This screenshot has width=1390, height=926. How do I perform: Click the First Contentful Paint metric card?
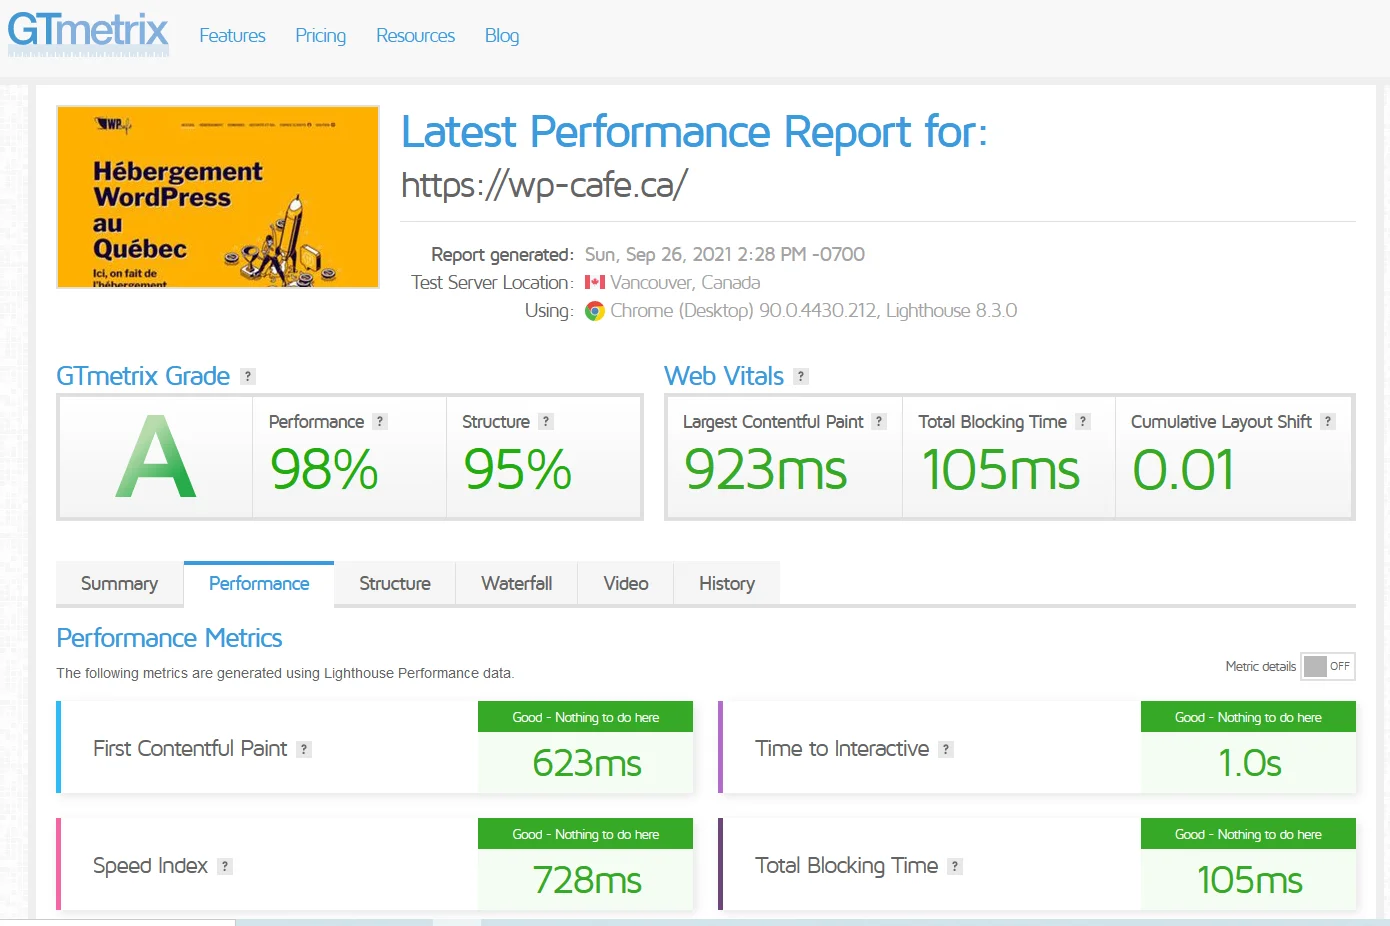(375, 748)
